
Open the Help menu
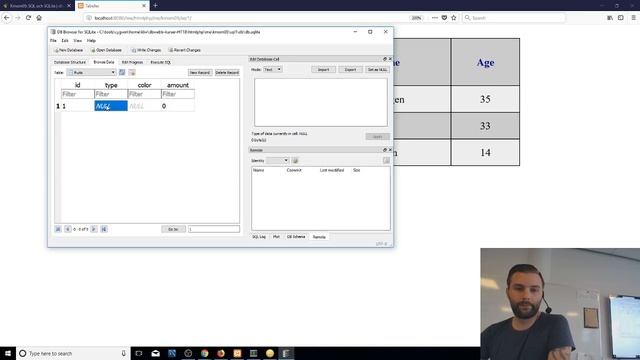(x=91, y=40)
